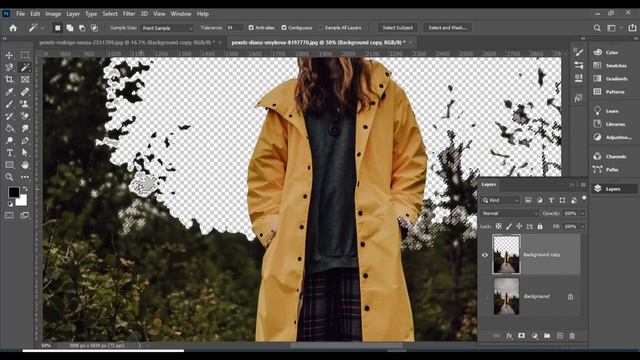Toggle the Contiguous checkbox

[284, 28]
